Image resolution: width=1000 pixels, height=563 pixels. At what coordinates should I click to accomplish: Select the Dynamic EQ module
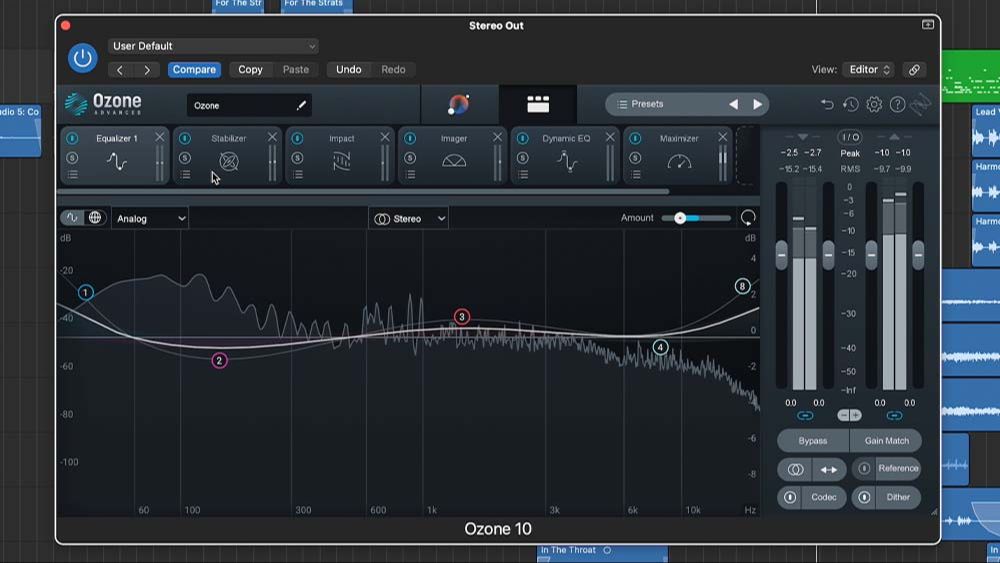point(566,156)
